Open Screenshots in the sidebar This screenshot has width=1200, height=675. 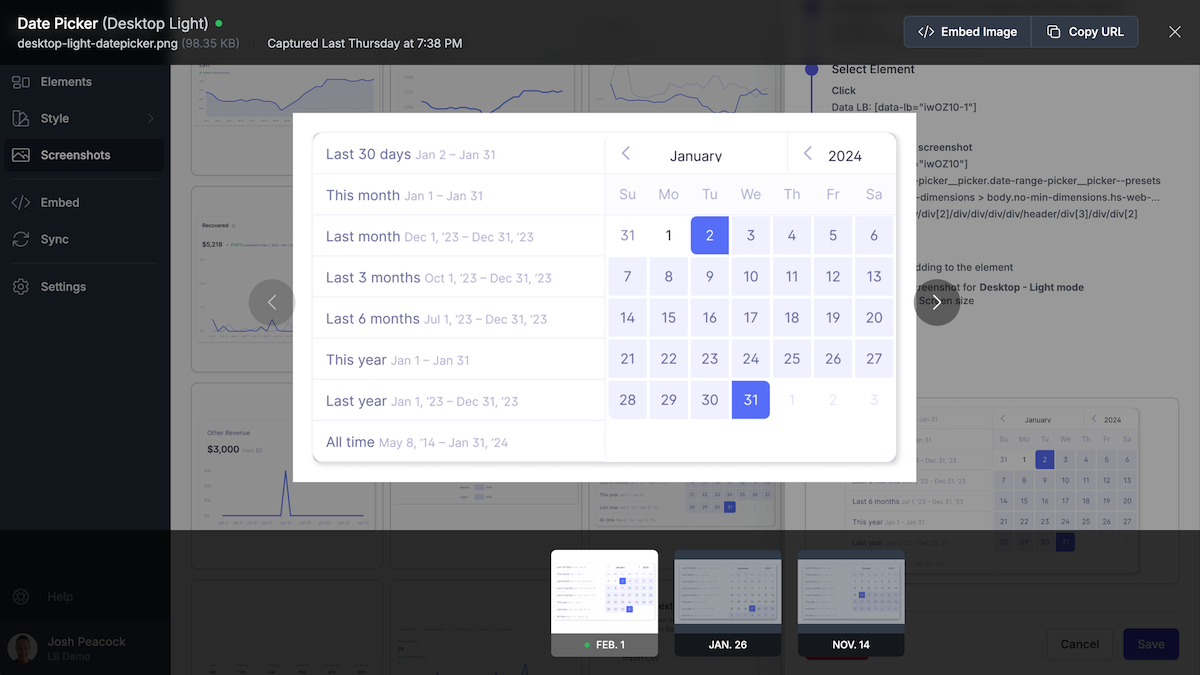[x=82, y=155]
